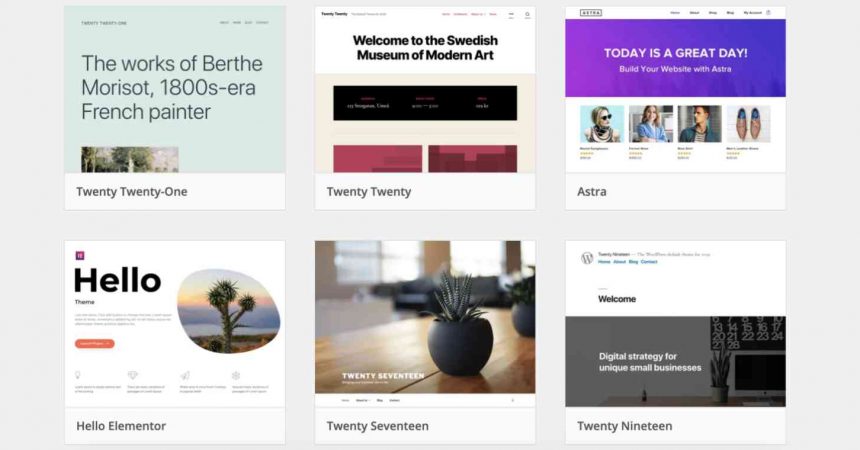Open the Twenty Nineteen theme preview

675,324
